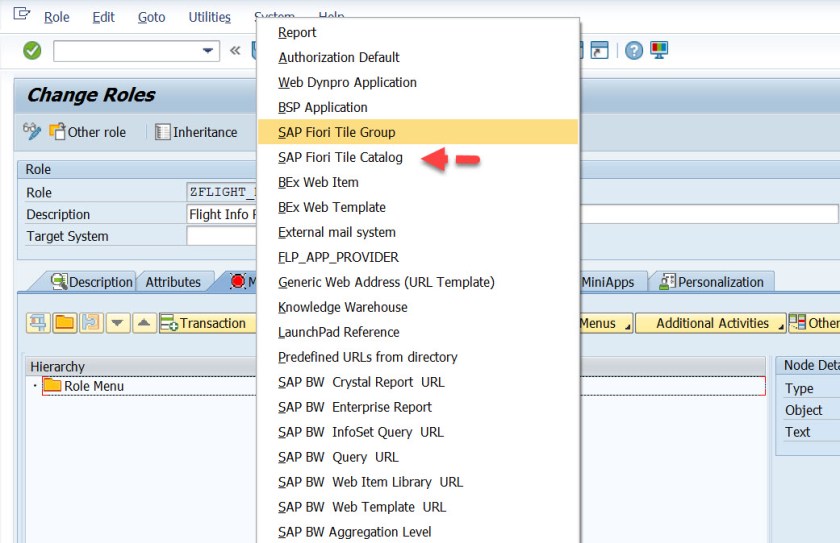Select the tab with the red status light
Image resolution: width=840 pixels, height=543 pixels.
point(238,281)
